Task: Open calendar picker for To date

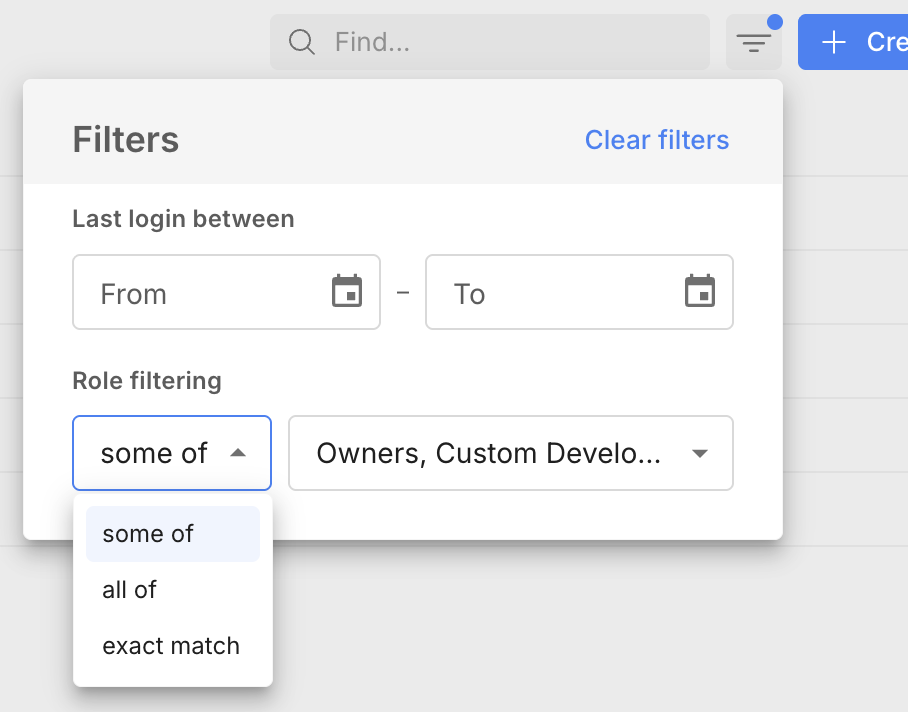Action: tap(699, 291)
